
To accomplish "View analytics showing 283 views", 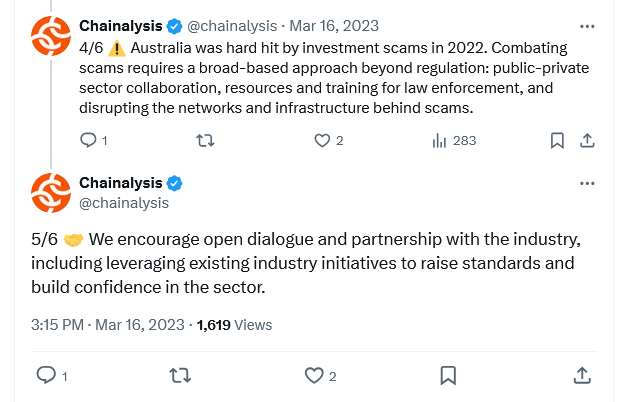I will (454, 140).
